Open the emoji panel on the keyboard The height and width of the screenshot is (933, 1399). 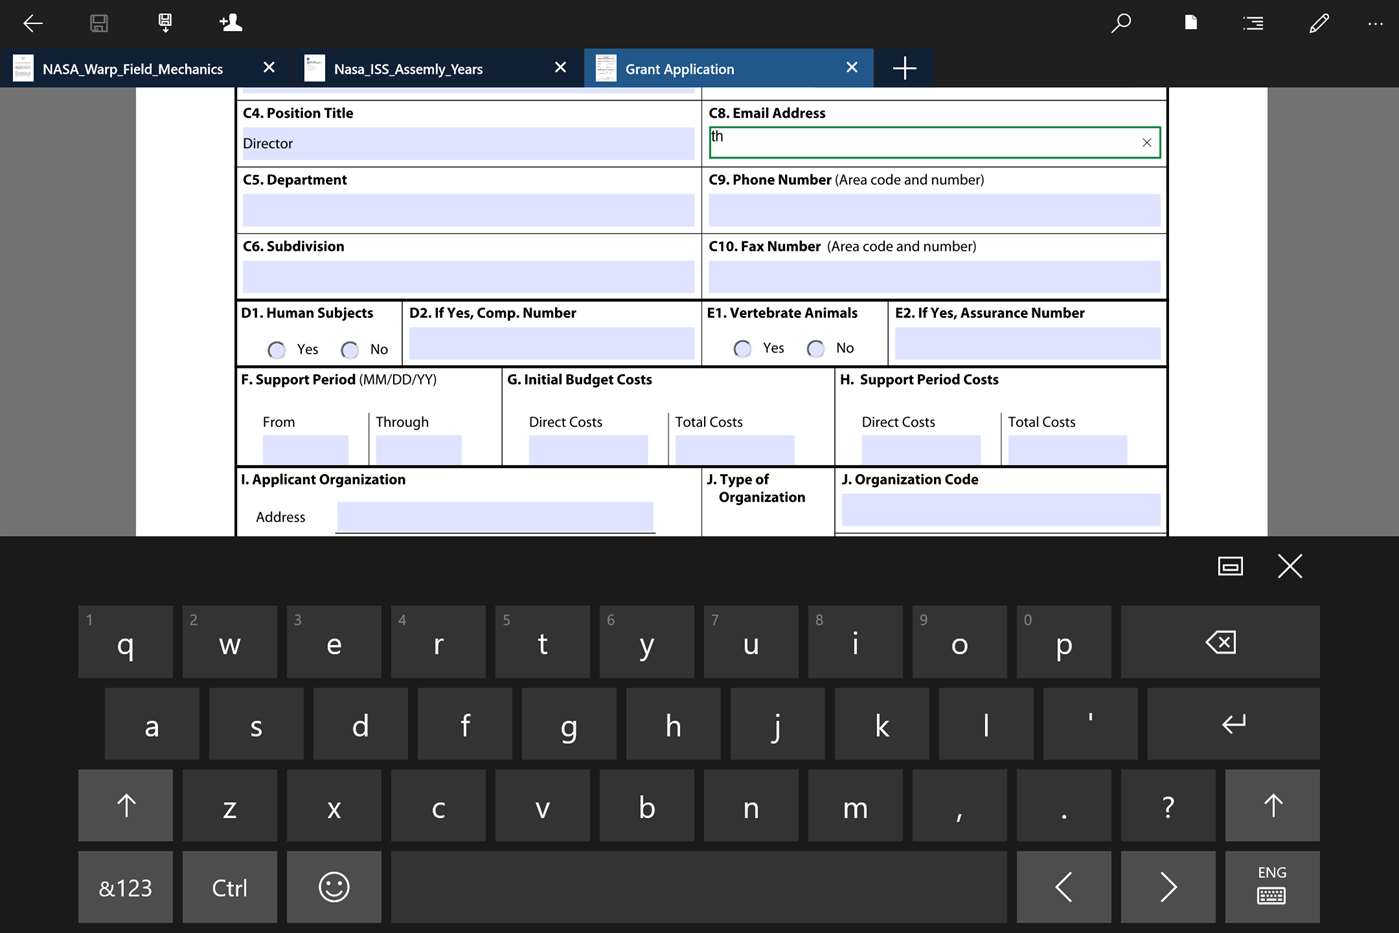(334, 887)
